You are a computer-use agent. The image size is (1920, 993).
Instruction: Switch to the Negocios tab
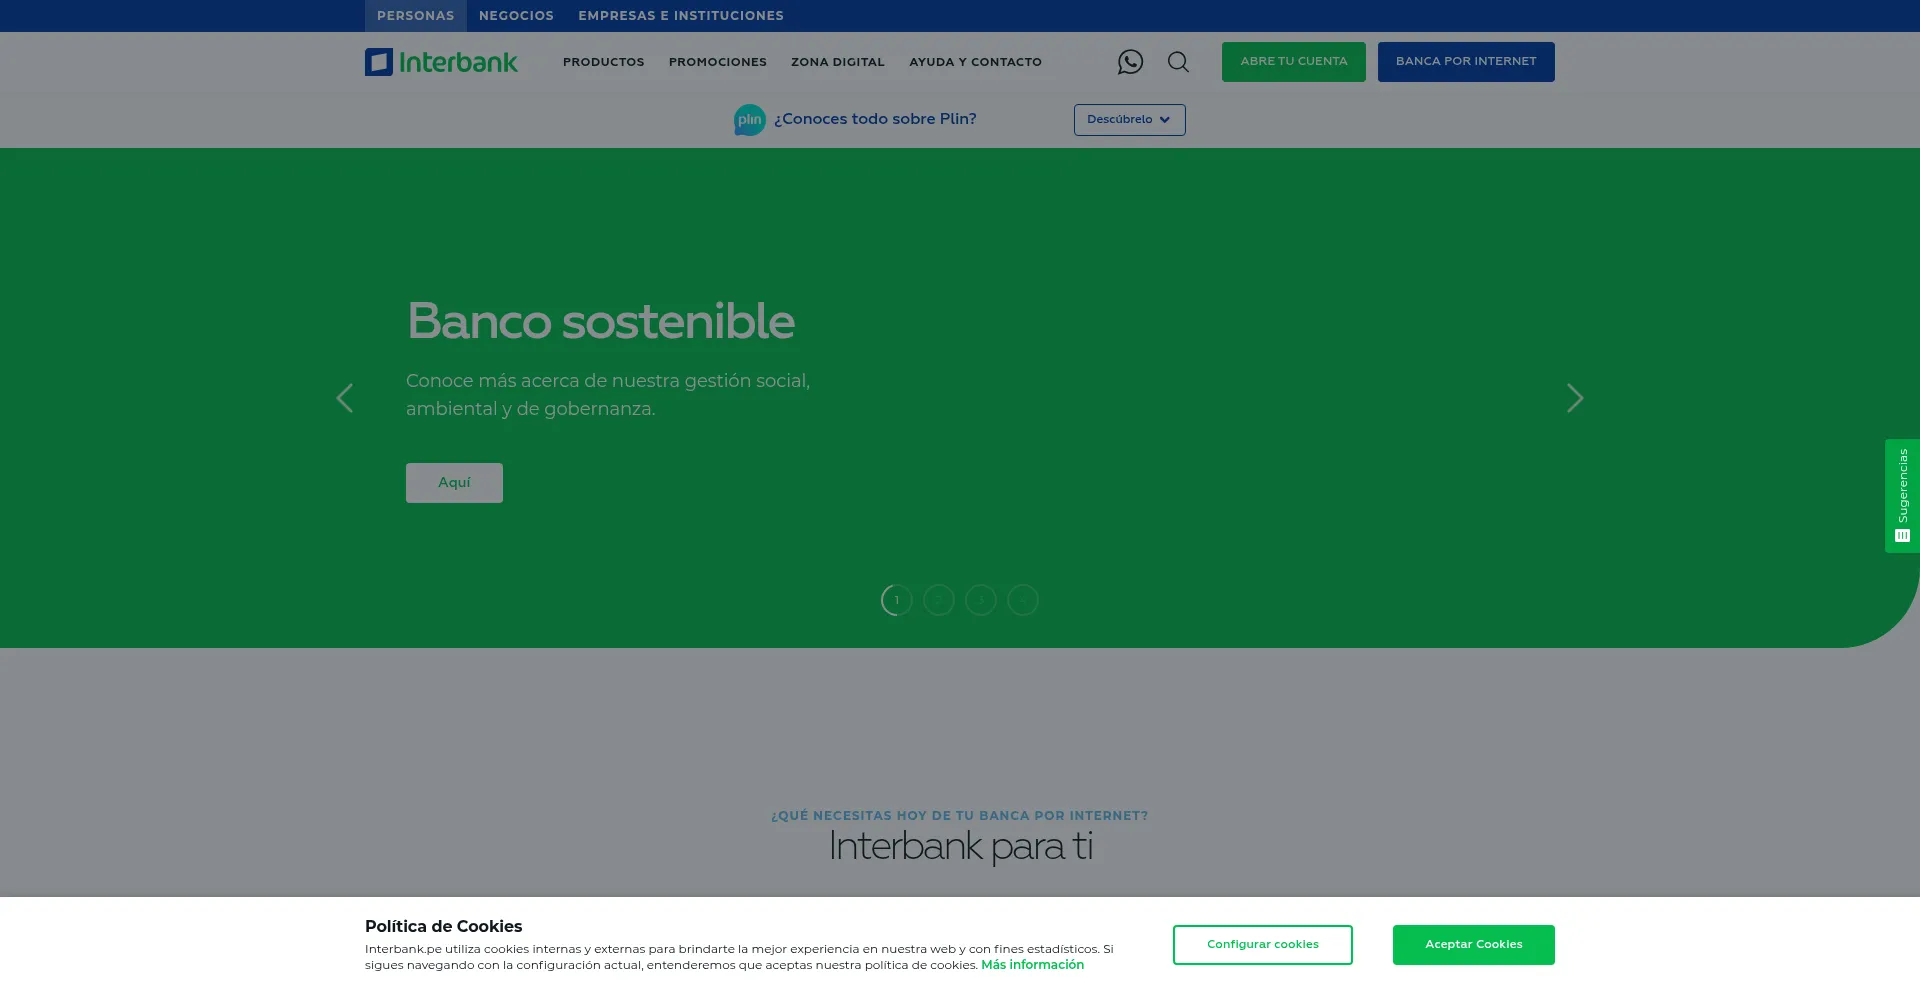(516, 16)
